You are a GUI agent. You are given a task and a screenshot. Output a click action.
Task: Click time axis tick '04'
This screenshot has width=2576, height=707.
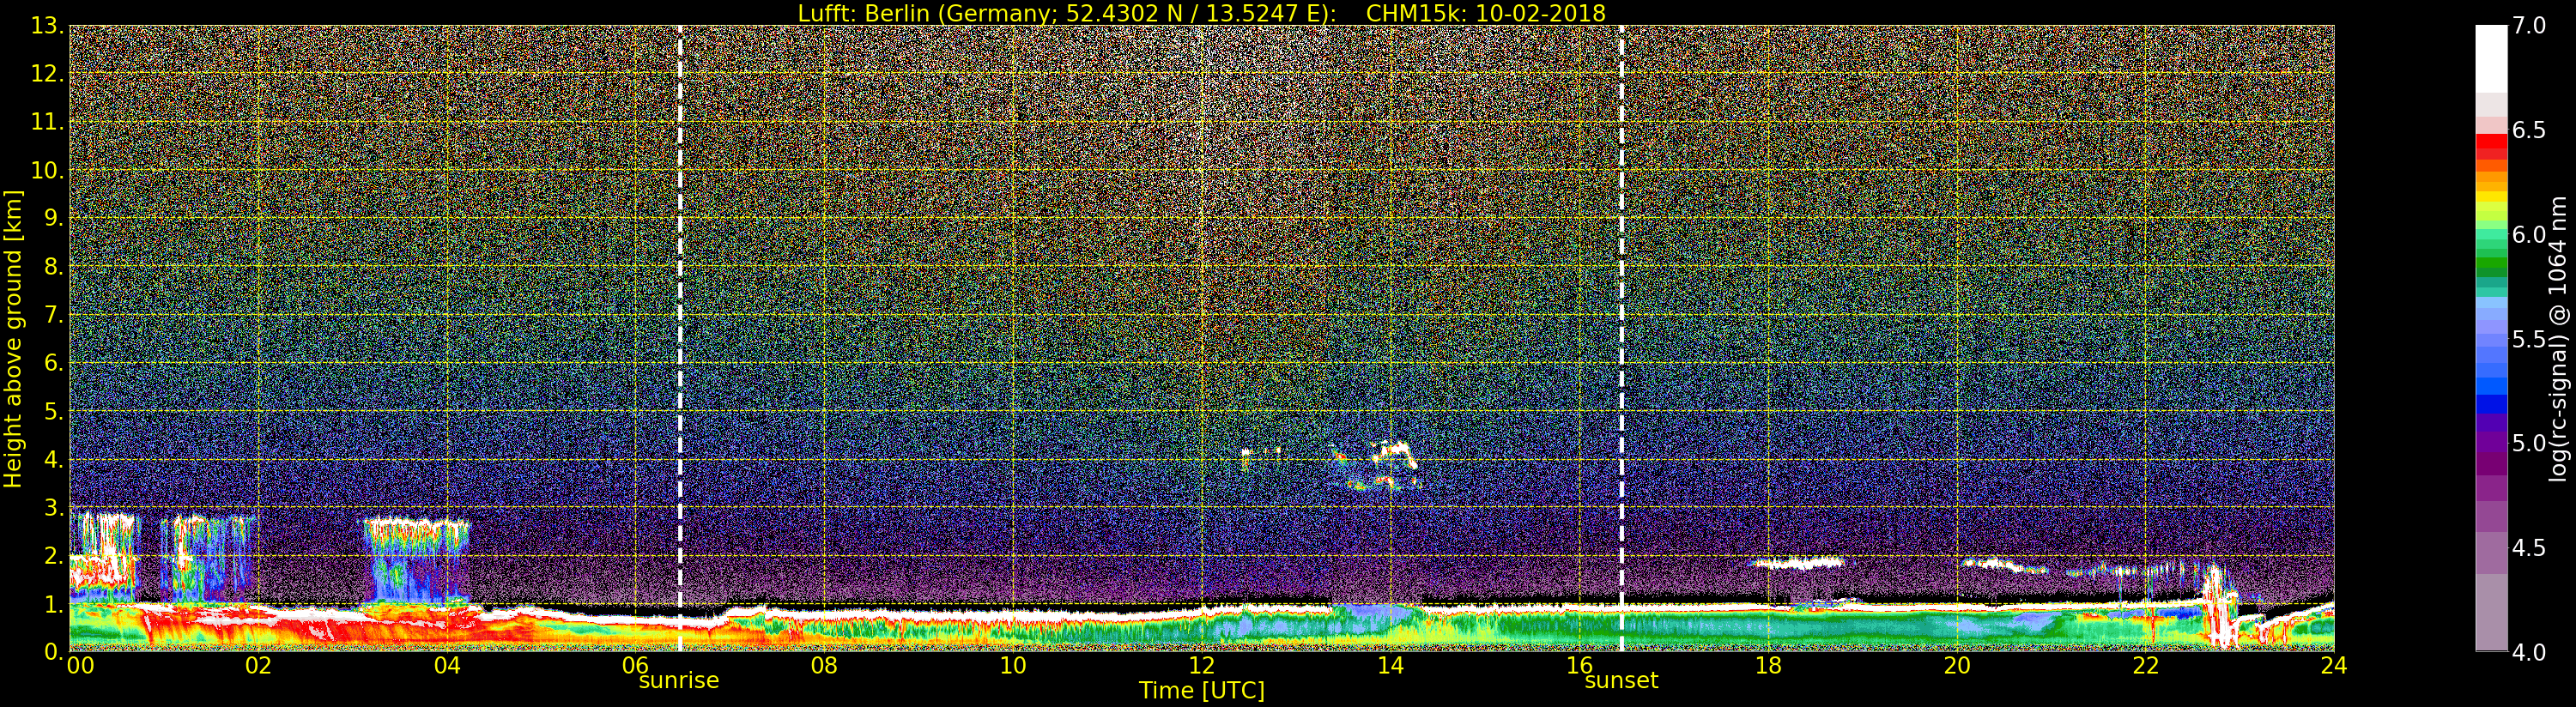click(x=447, y=665)
